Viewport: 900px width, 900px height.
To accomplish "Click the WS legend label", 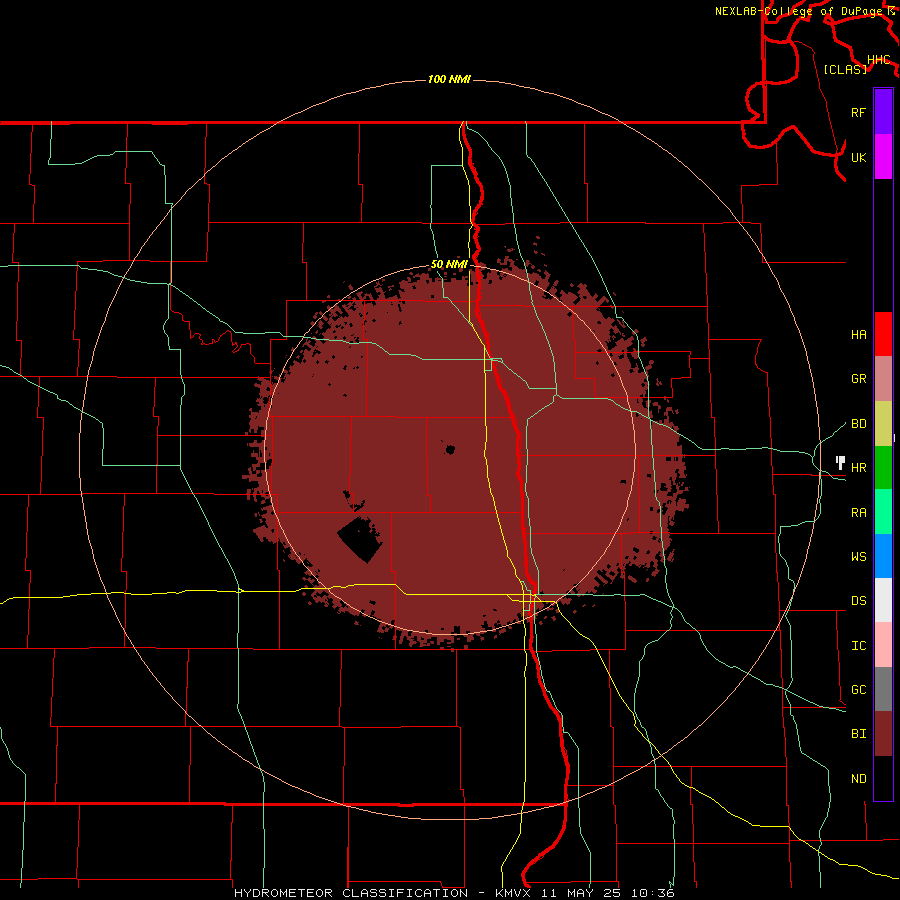I will pyautogui.click(x=858, y=556).
